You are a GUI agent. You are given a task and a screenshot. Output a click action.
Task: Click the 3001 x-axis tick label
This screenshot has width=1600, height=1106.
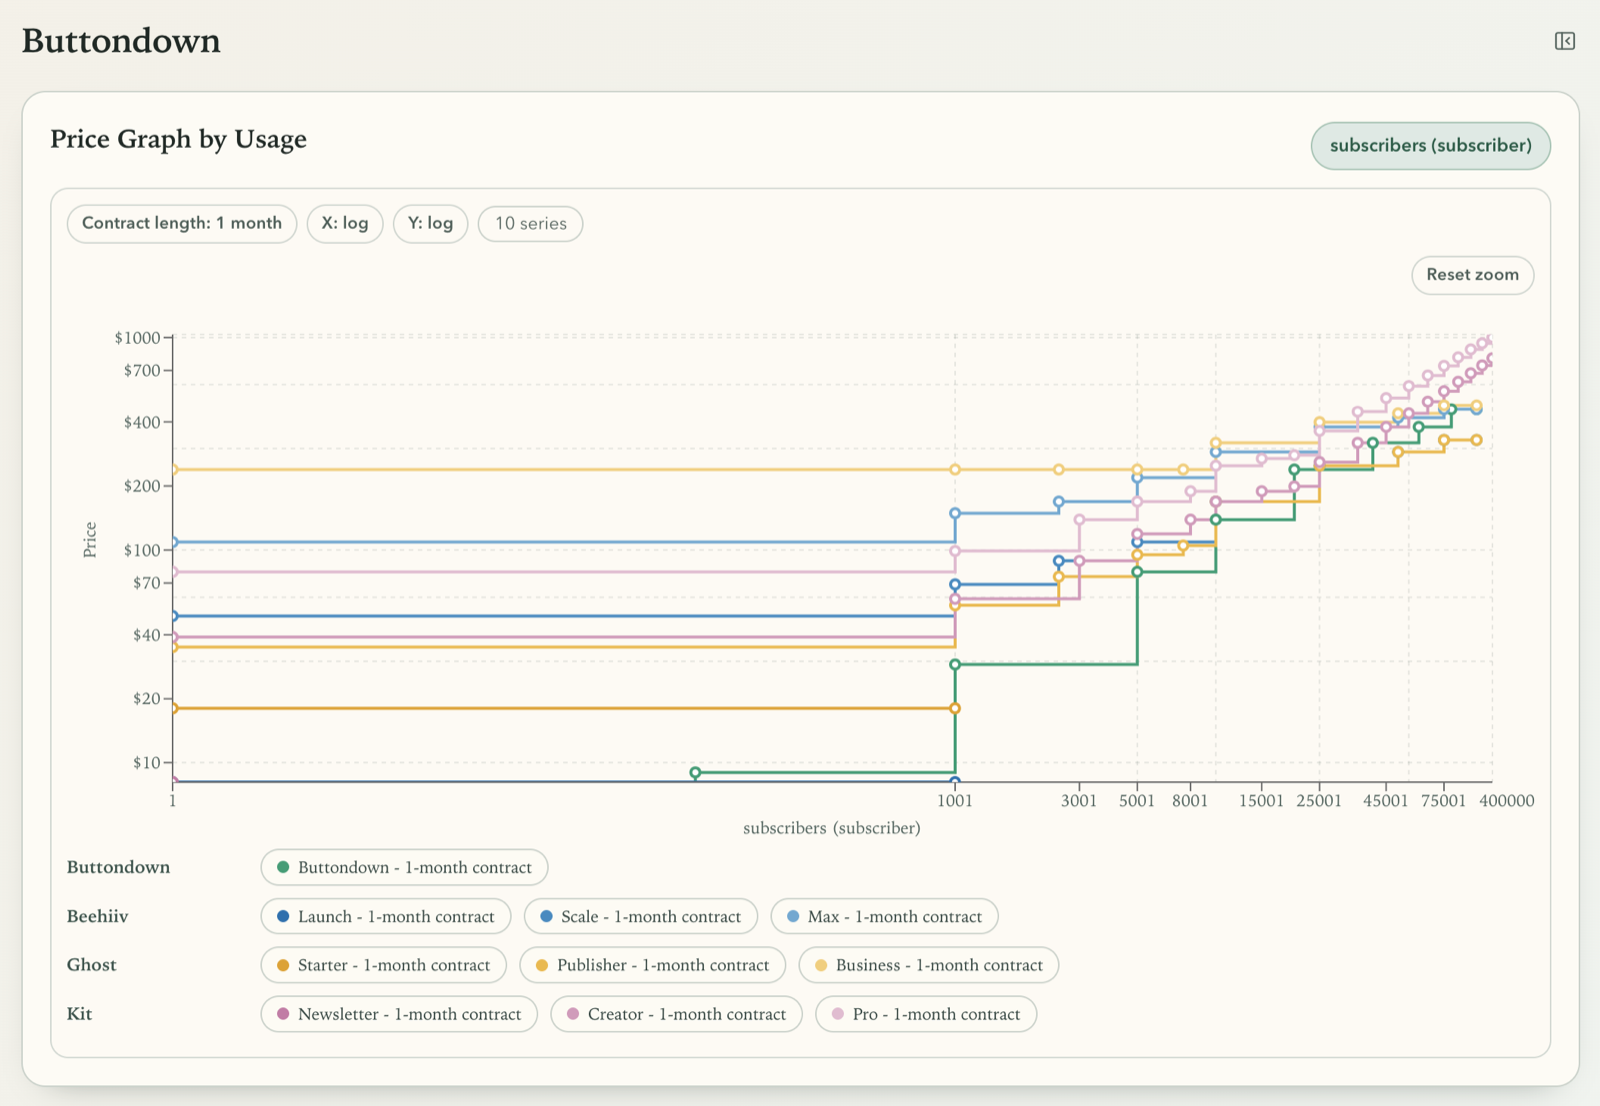(x=1079, y=801)
